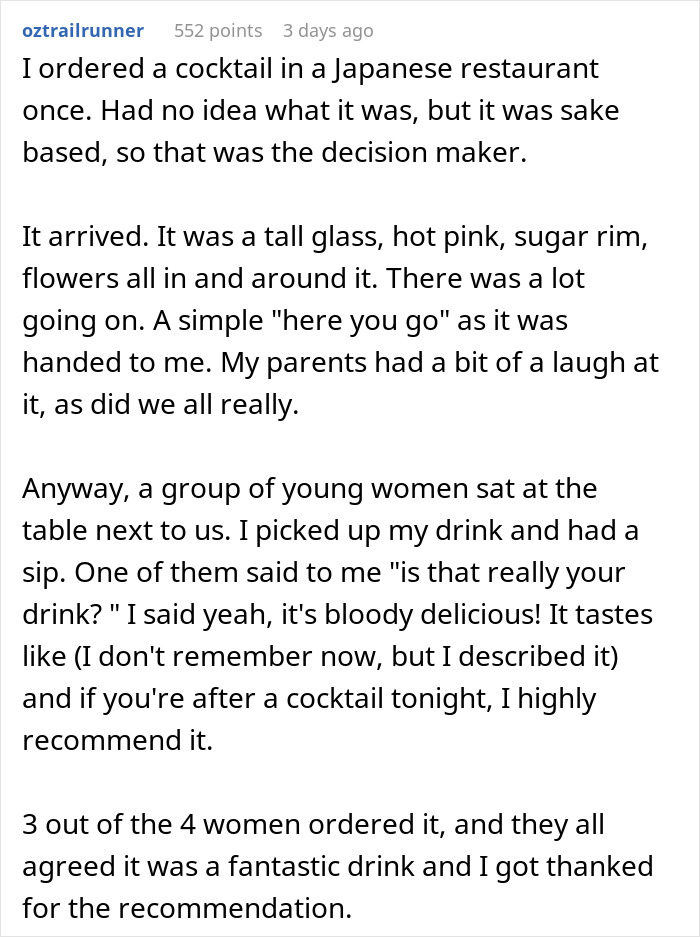Viewport: 700px width, 937px height.
Task: Click the 552 points score
Action: click(x=218, y=31)
